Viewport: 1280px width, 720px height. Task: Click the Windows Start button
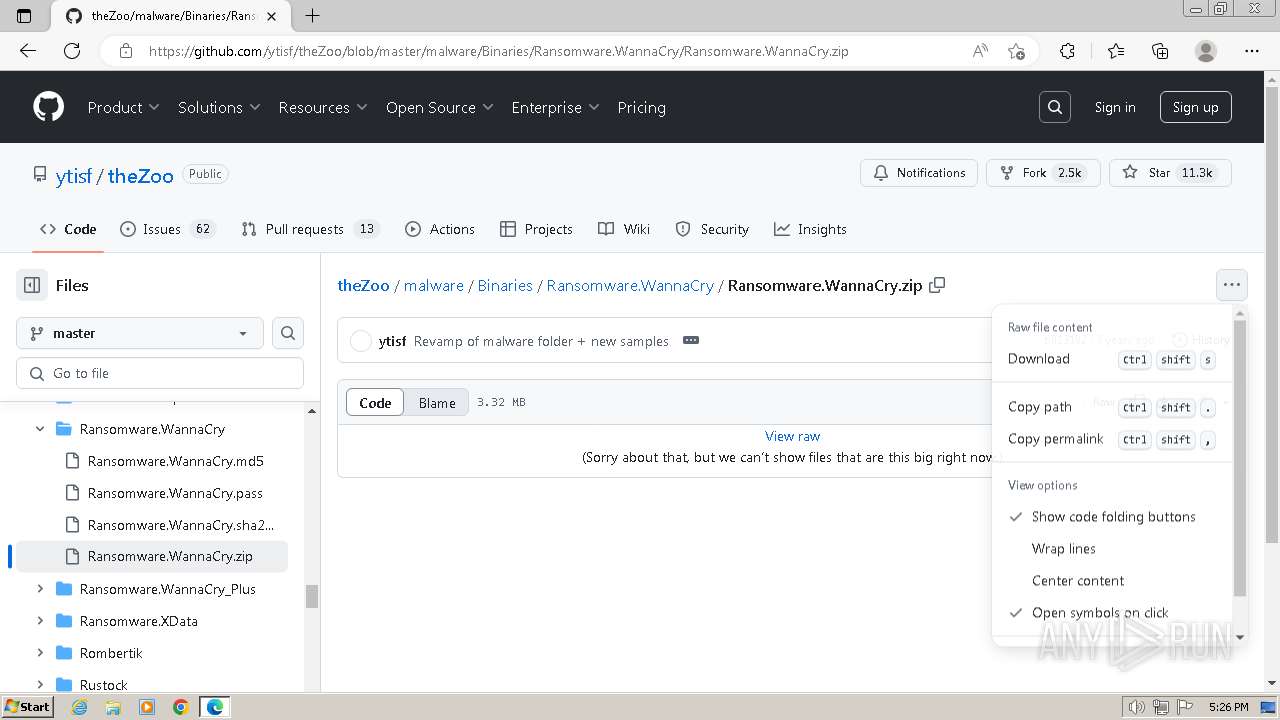pos(28,707)
